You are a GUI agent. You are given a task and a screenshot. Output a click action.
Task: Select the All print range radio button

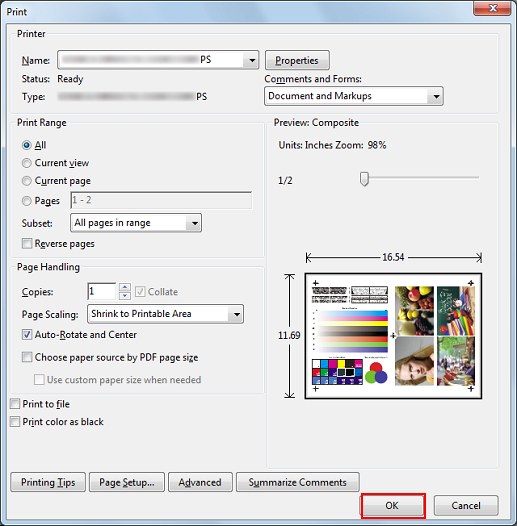[27, 145]
